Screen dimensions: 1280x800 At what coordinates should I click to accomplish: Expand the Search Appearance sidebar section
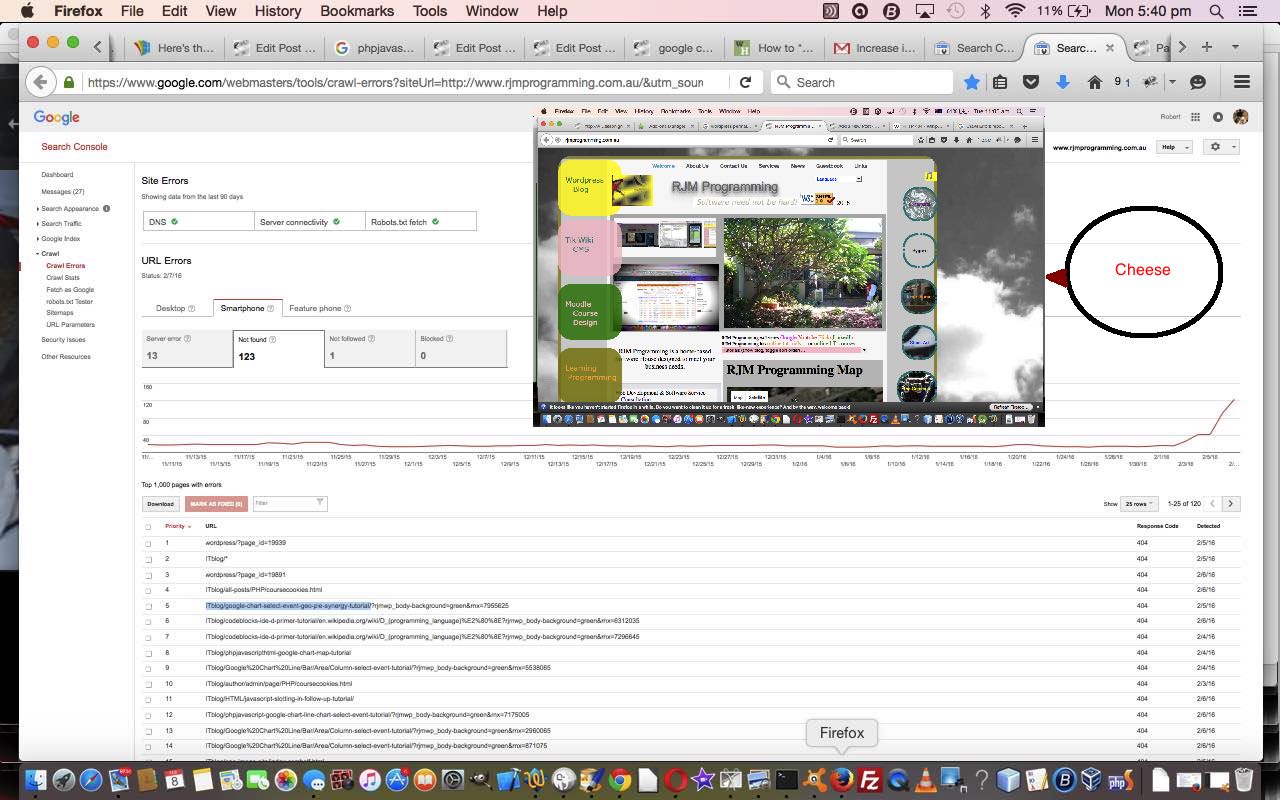38,209
